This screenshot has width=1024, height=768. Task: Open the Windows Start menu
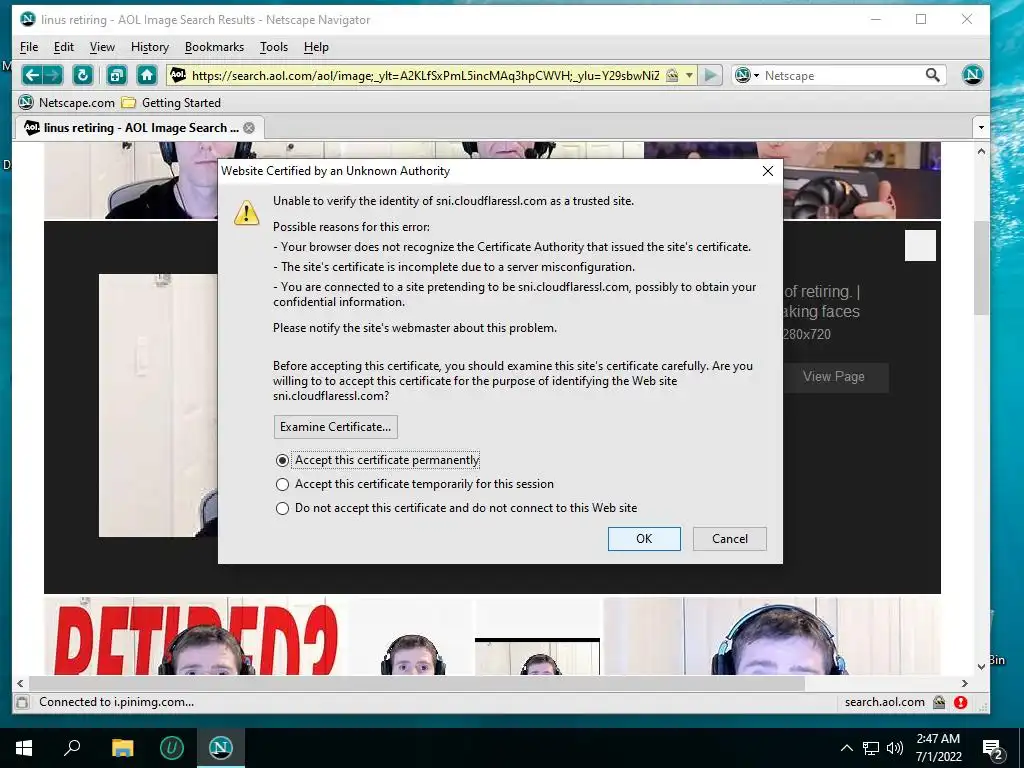point(24,748)
